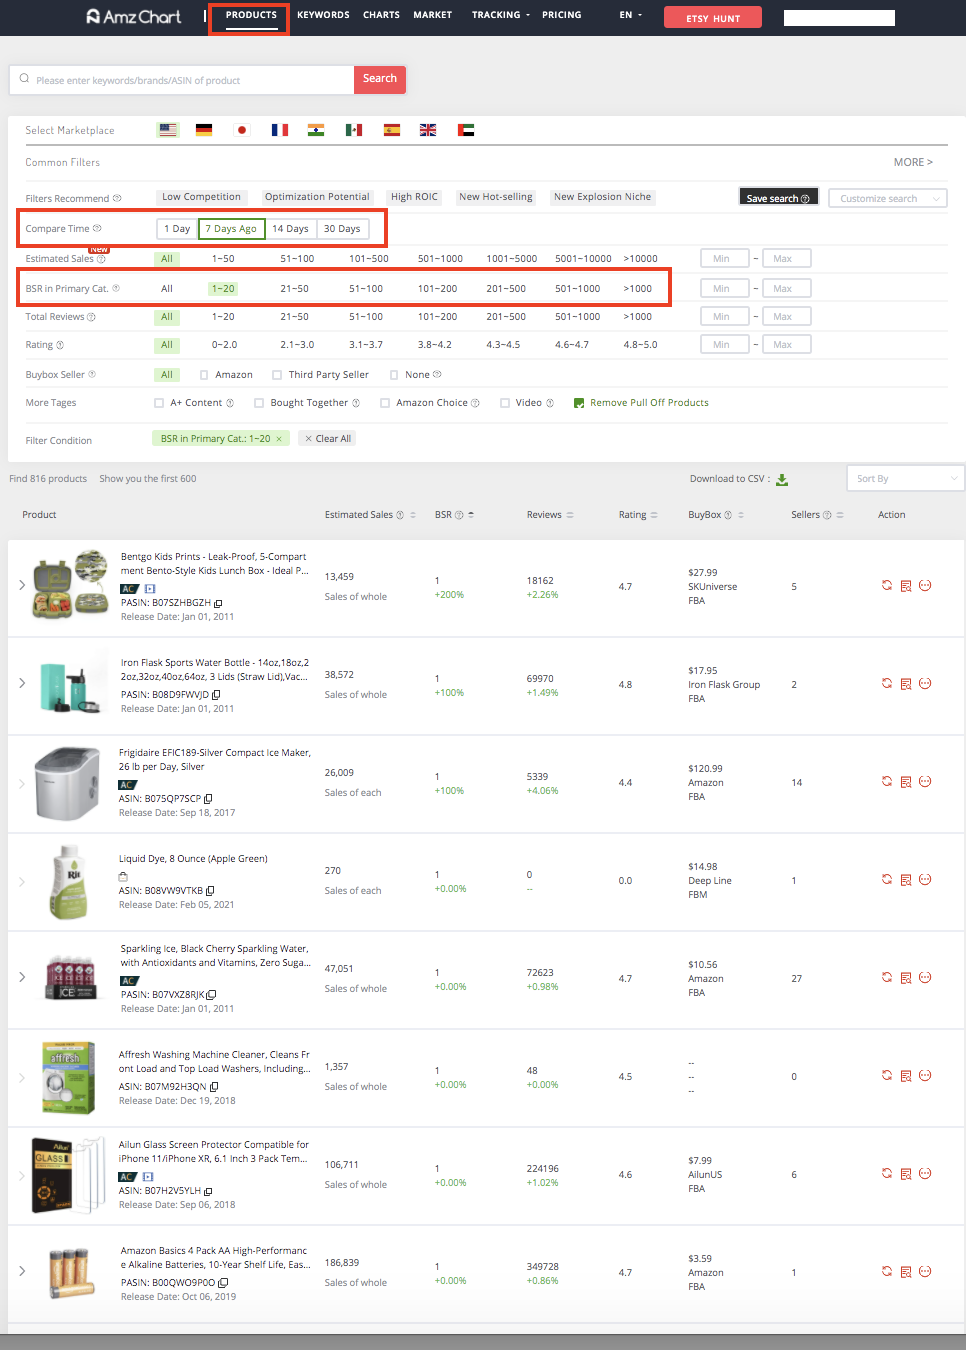Select the United Kingdom marketplace flag
Screen dimensions: 966x1350
click(428, 130)
